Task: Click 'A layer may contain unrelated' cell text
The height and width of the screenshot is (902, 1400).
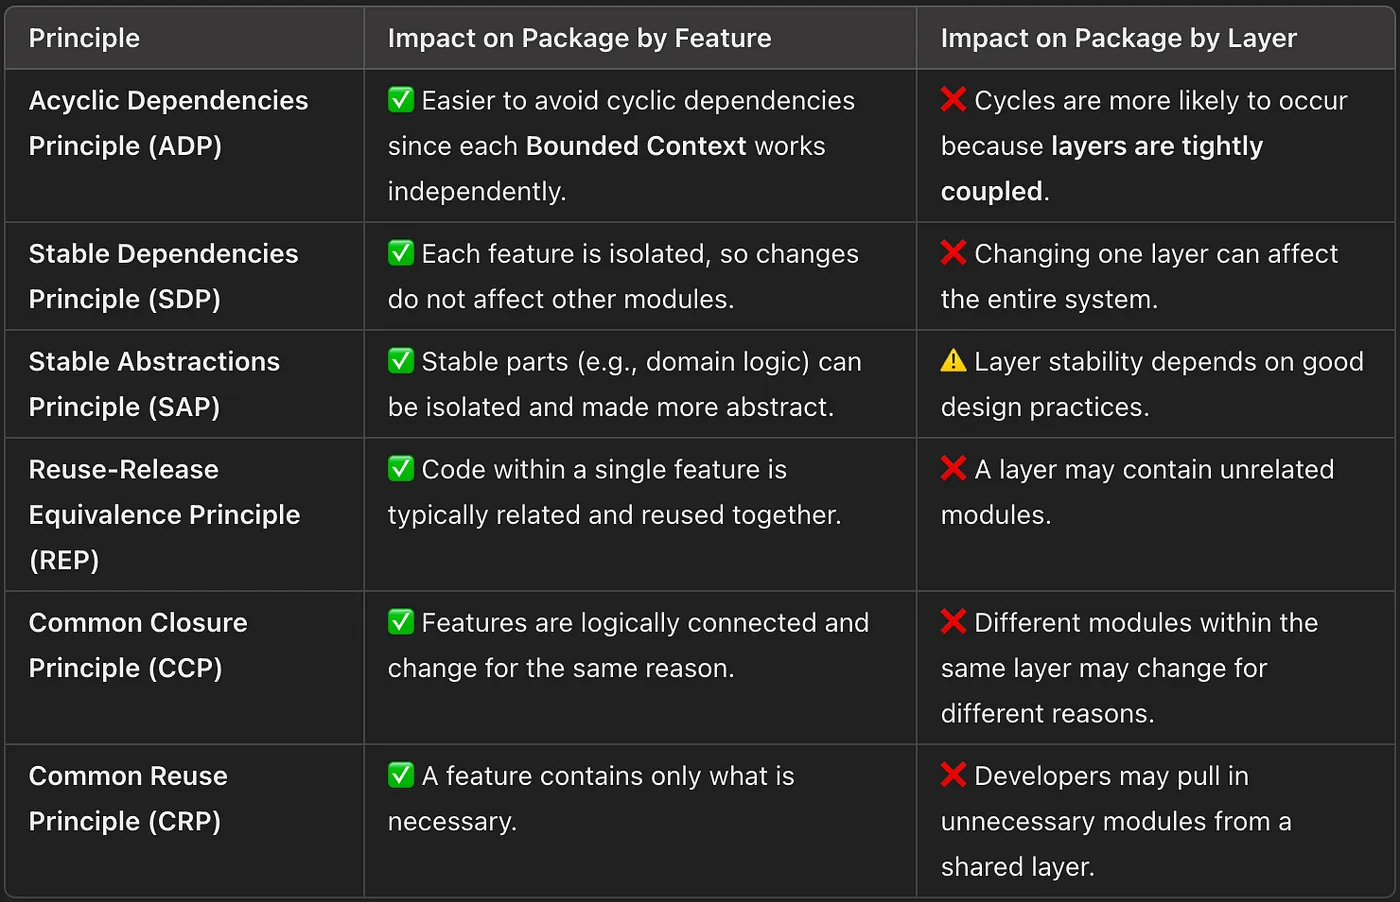Action: (x=1154, y=470)
